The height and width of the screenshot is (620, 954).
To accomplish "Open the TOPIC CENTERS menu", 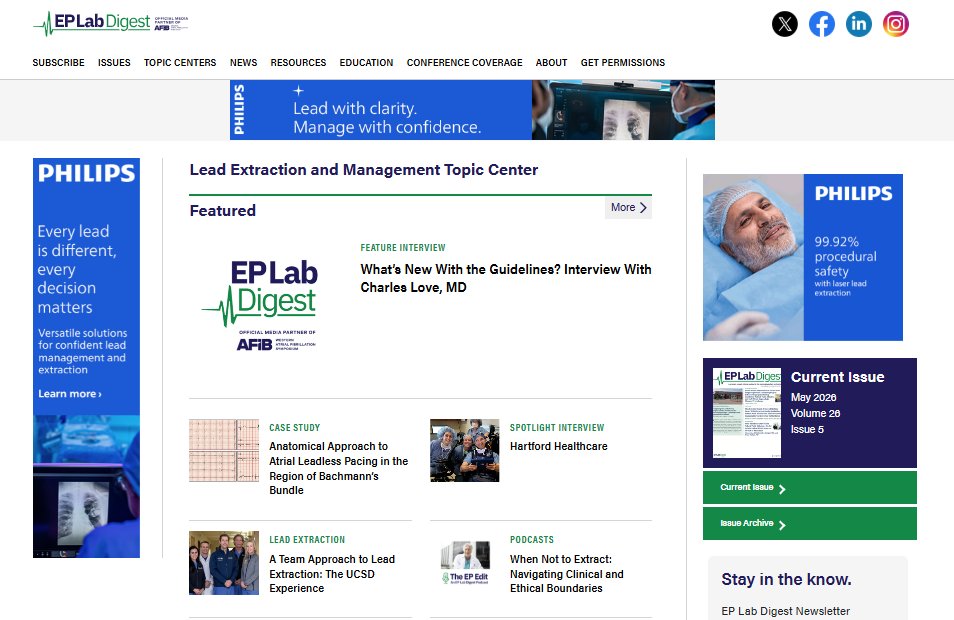I will [x=180, y=63].
